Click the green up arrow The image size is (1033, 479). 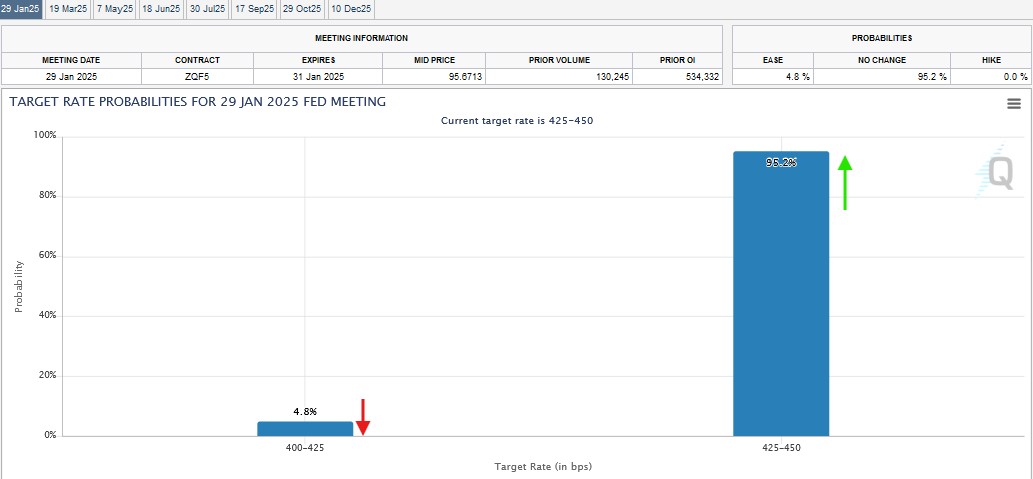[845, 182]
